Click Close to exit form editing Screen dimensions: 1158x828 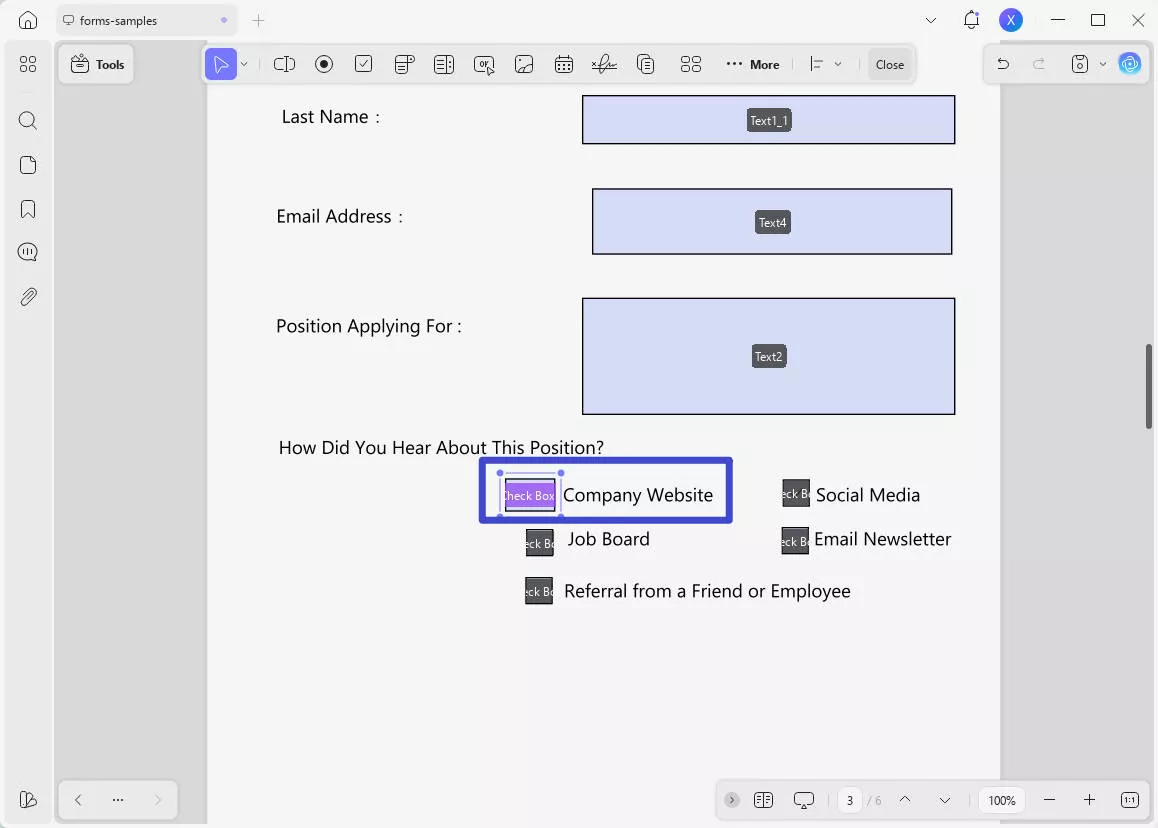(889, 64)
